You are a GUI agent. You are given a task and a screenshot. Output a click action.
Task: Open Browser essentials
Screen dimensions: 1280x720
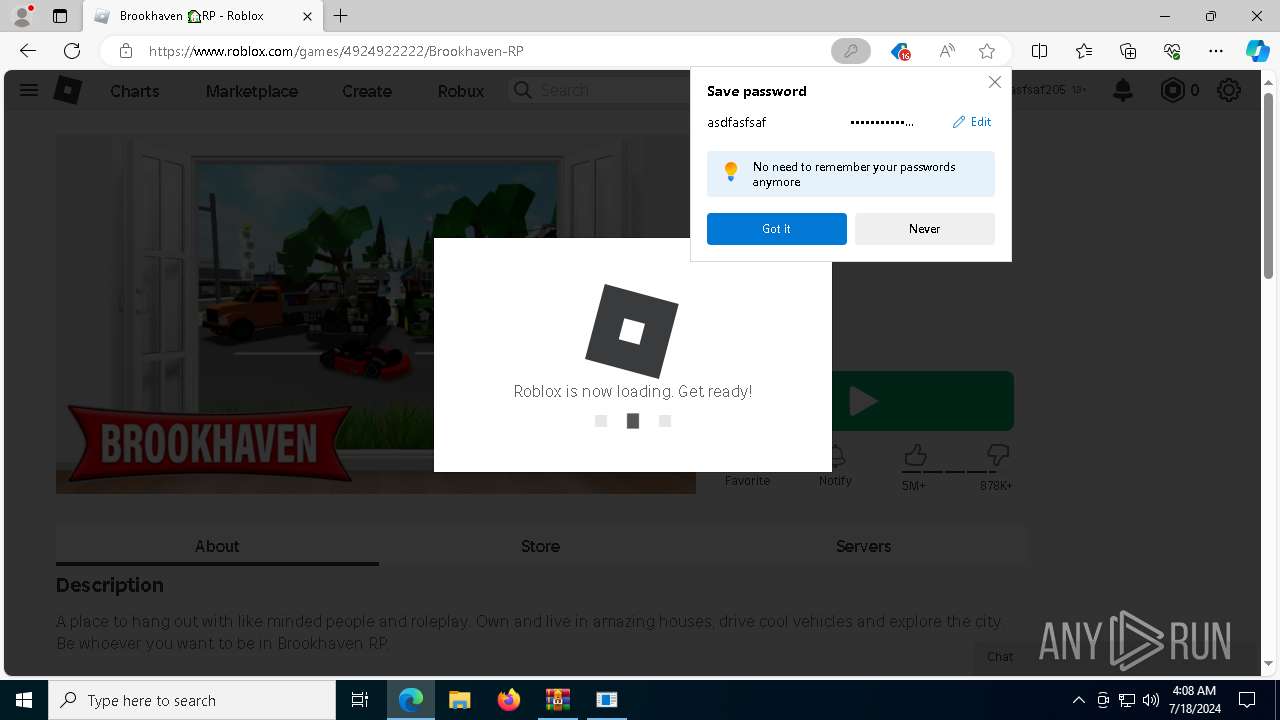[1172, 51]
